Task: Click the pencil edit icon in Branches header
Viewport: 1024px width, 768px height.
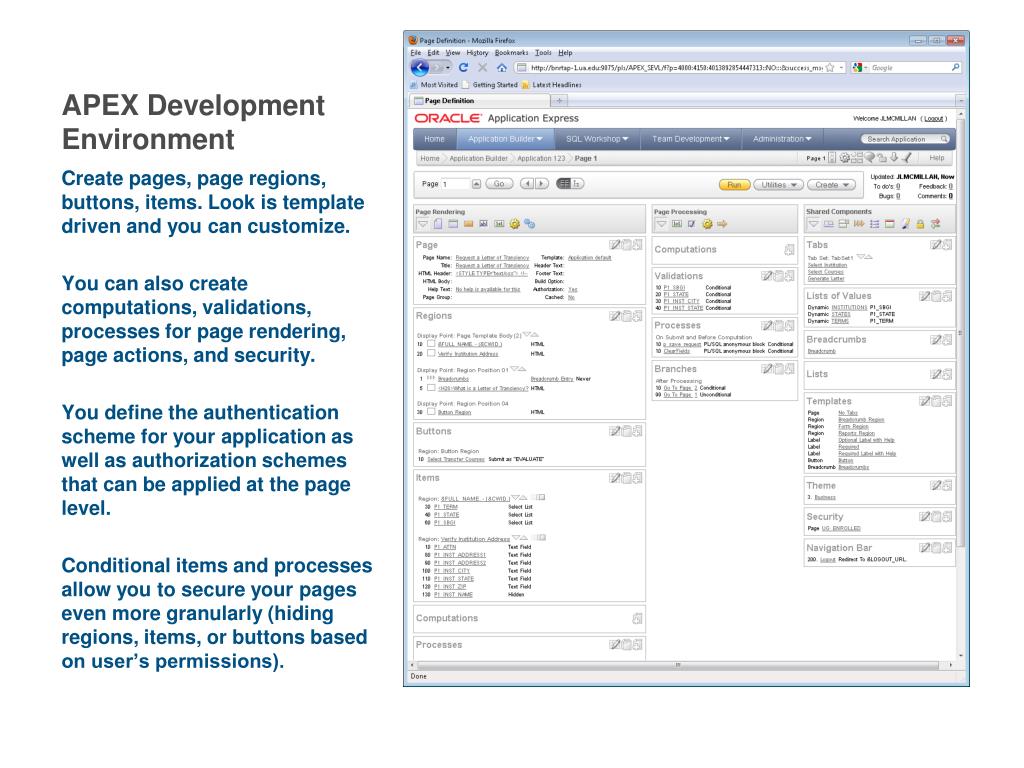Action: pos(767,369)
